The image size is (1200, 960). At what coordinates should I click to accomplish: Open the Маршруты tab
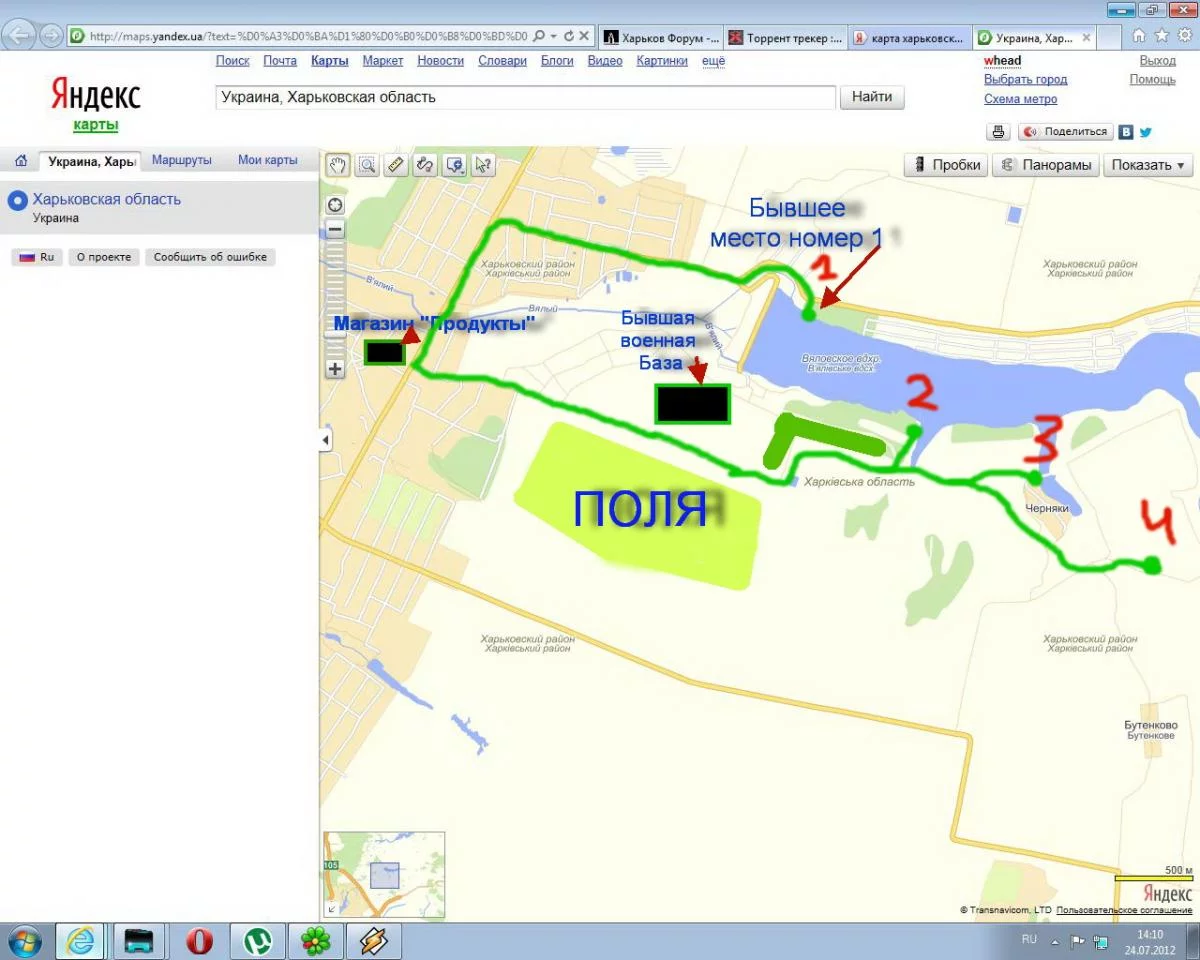tap(181, 160)
